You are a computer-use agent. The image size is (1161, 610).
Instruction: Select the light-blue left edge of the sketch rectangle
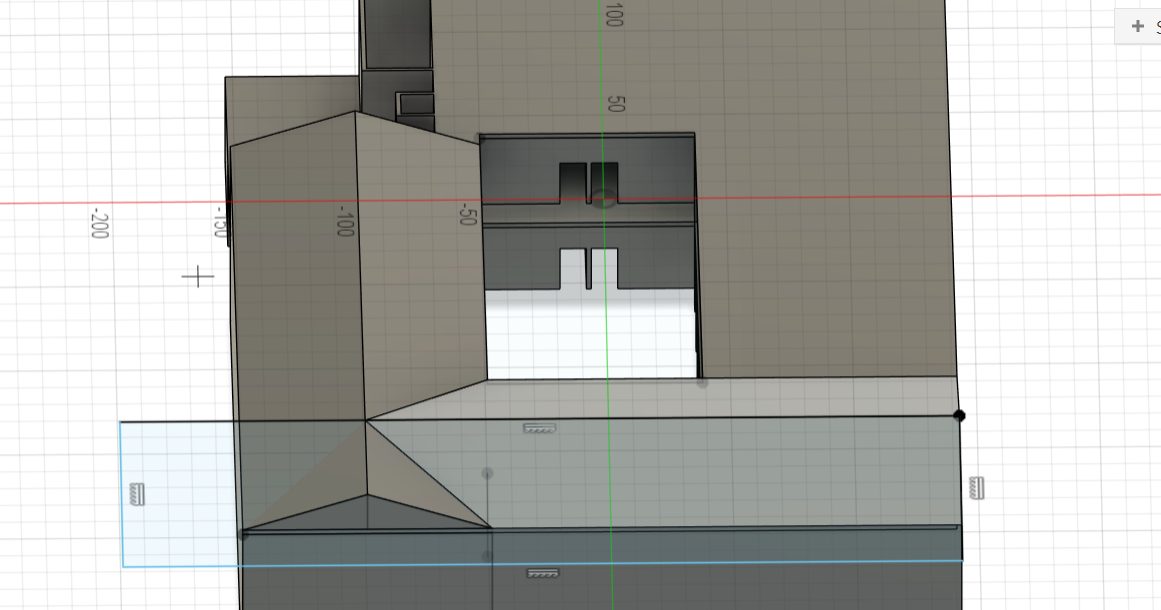click(x=121, y=495)
